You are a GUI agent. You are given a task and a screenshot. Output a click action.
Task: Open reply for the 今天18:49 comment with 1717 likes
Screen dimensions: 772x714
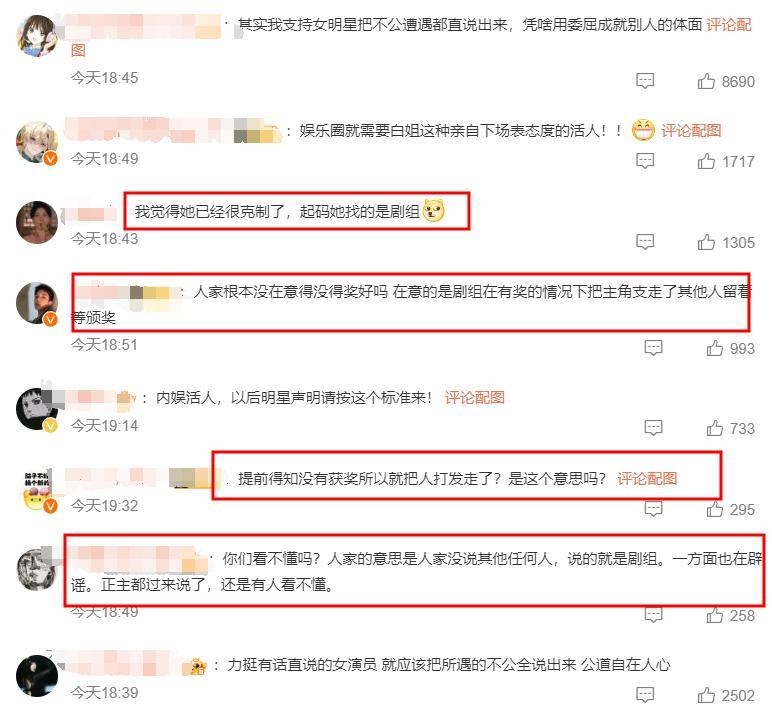645,161
